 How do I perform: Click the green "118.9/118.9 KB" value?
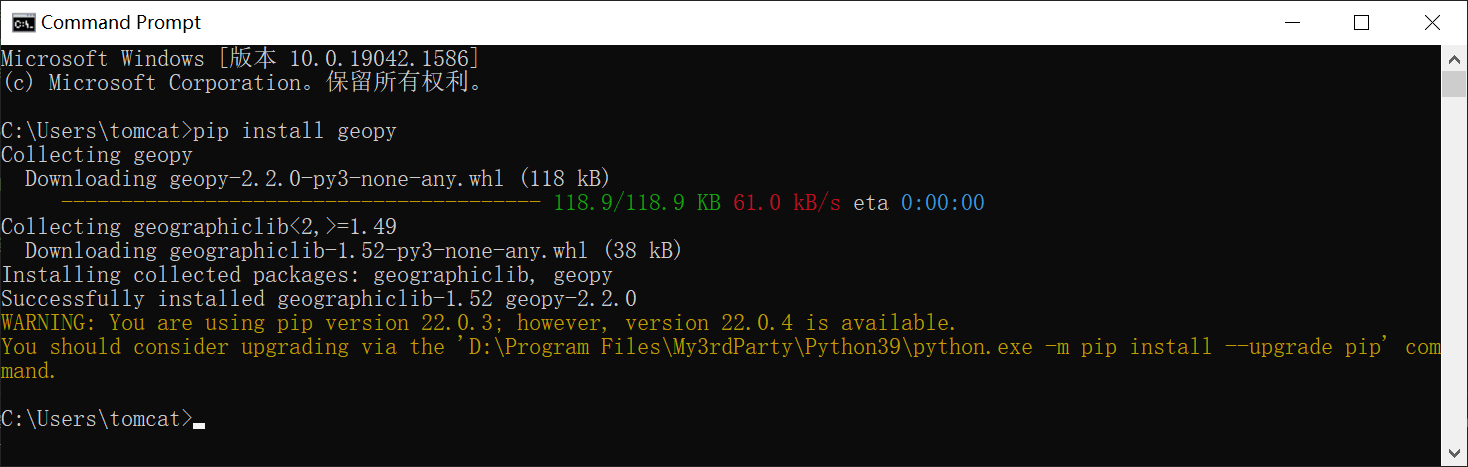click(637, 203)
